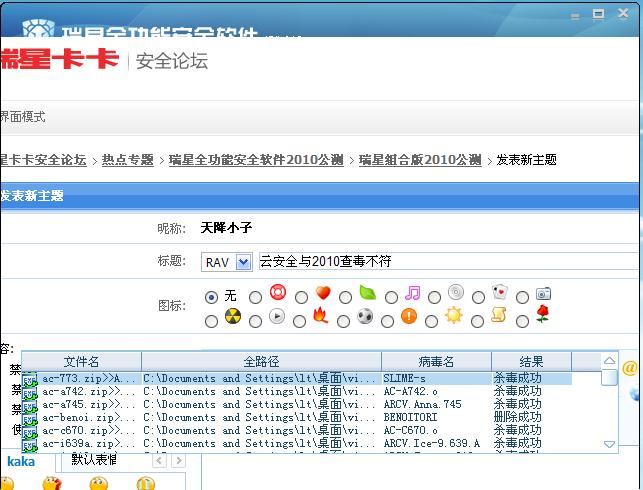The width and height of the screenshot is (643, 490).
Task: Switch to the 默认表情 emoticon tab
Action: point(94,460)
